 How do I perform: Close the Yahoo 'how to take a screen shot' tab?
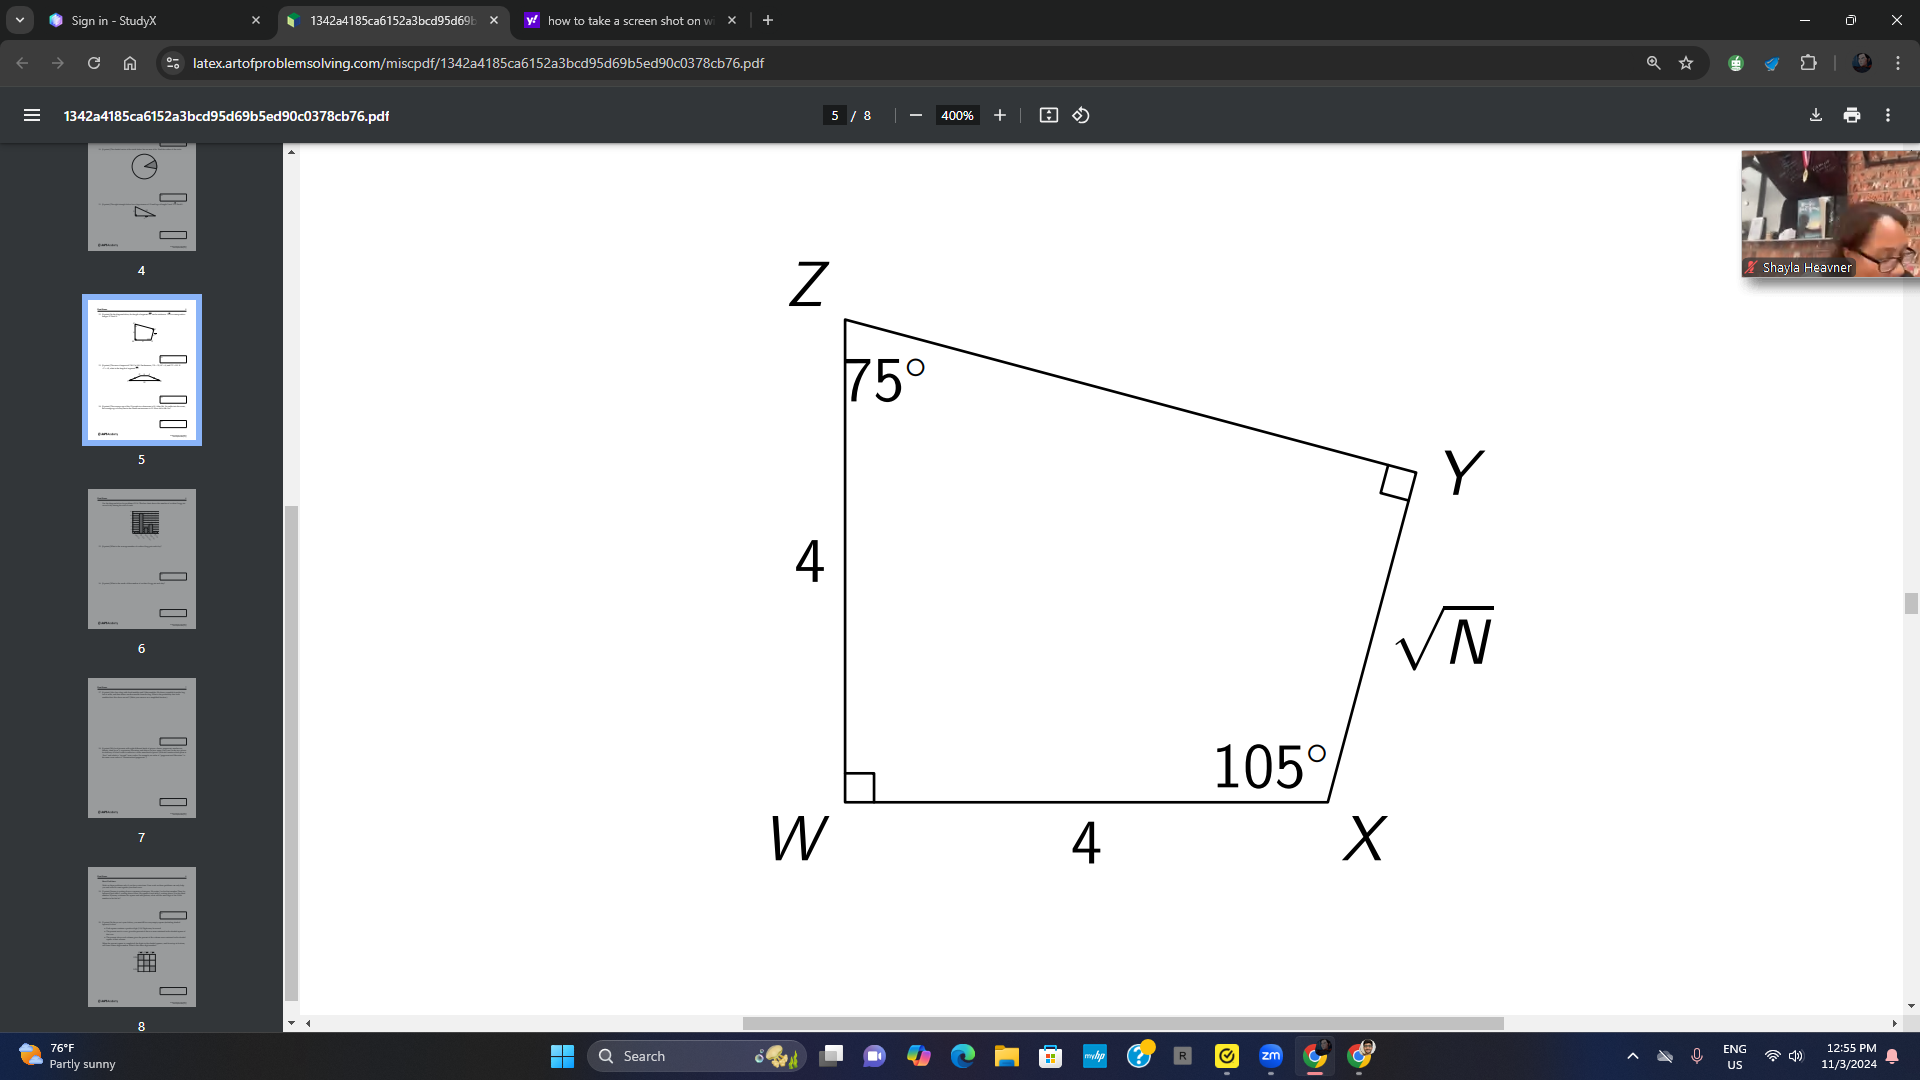coord(732,20)
